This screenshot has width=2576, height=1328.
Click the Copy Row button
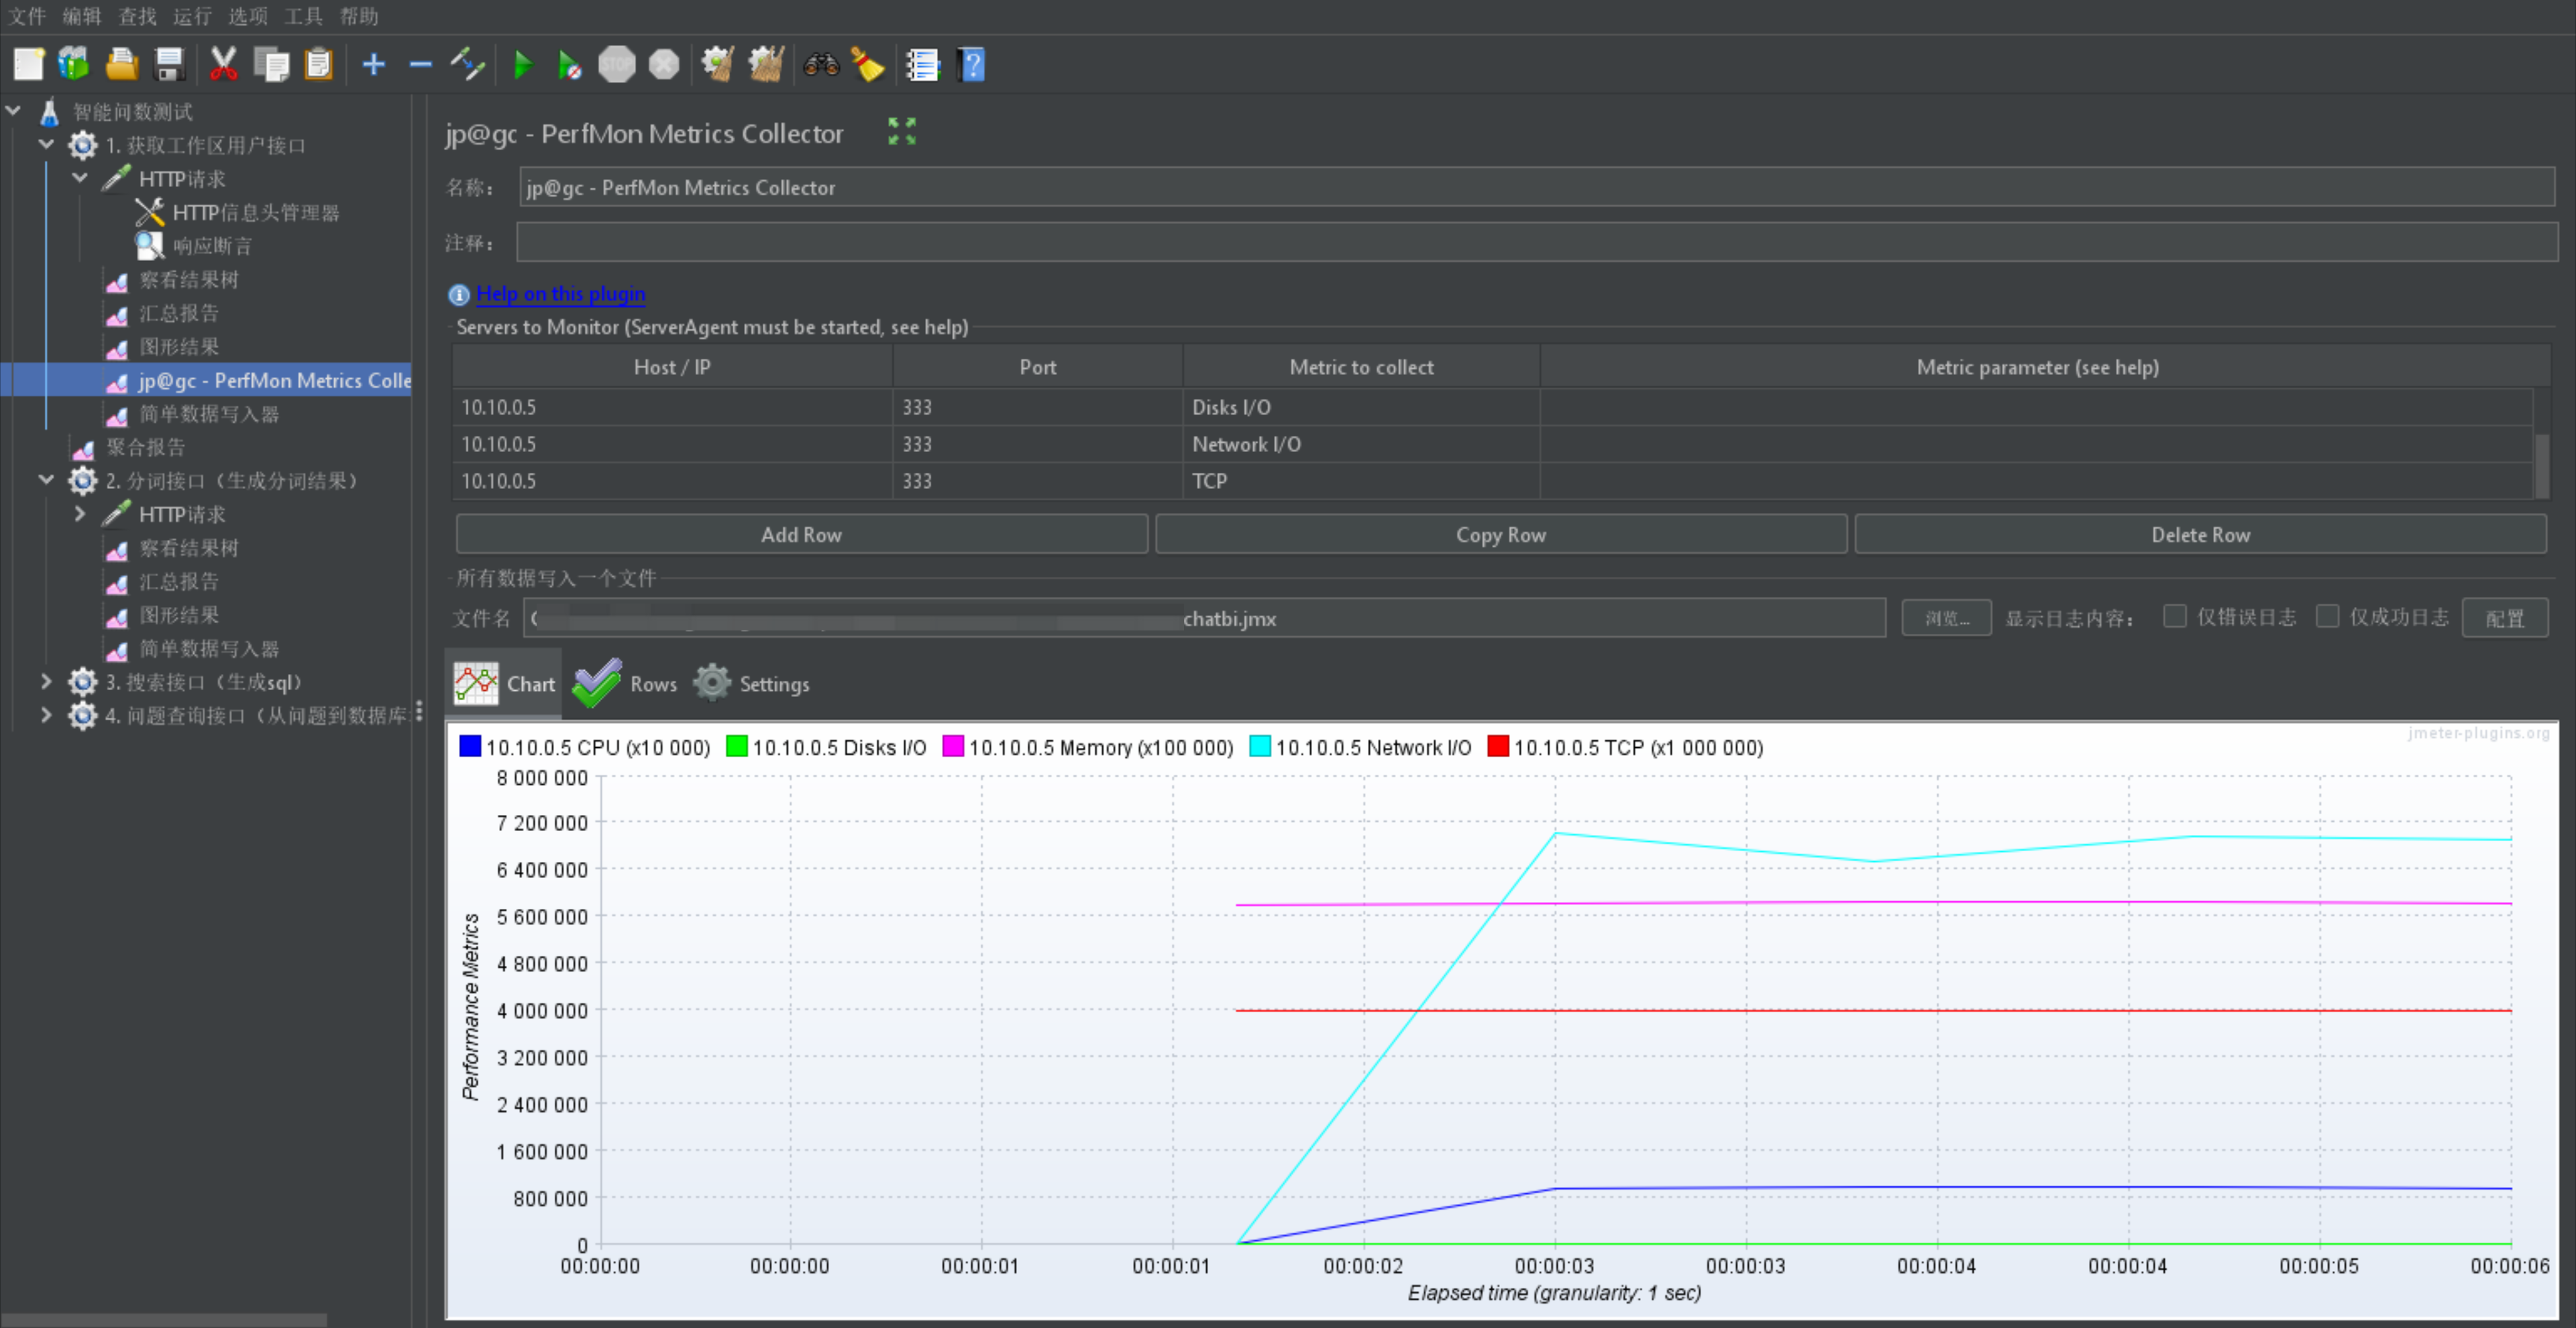[1501, 534]
